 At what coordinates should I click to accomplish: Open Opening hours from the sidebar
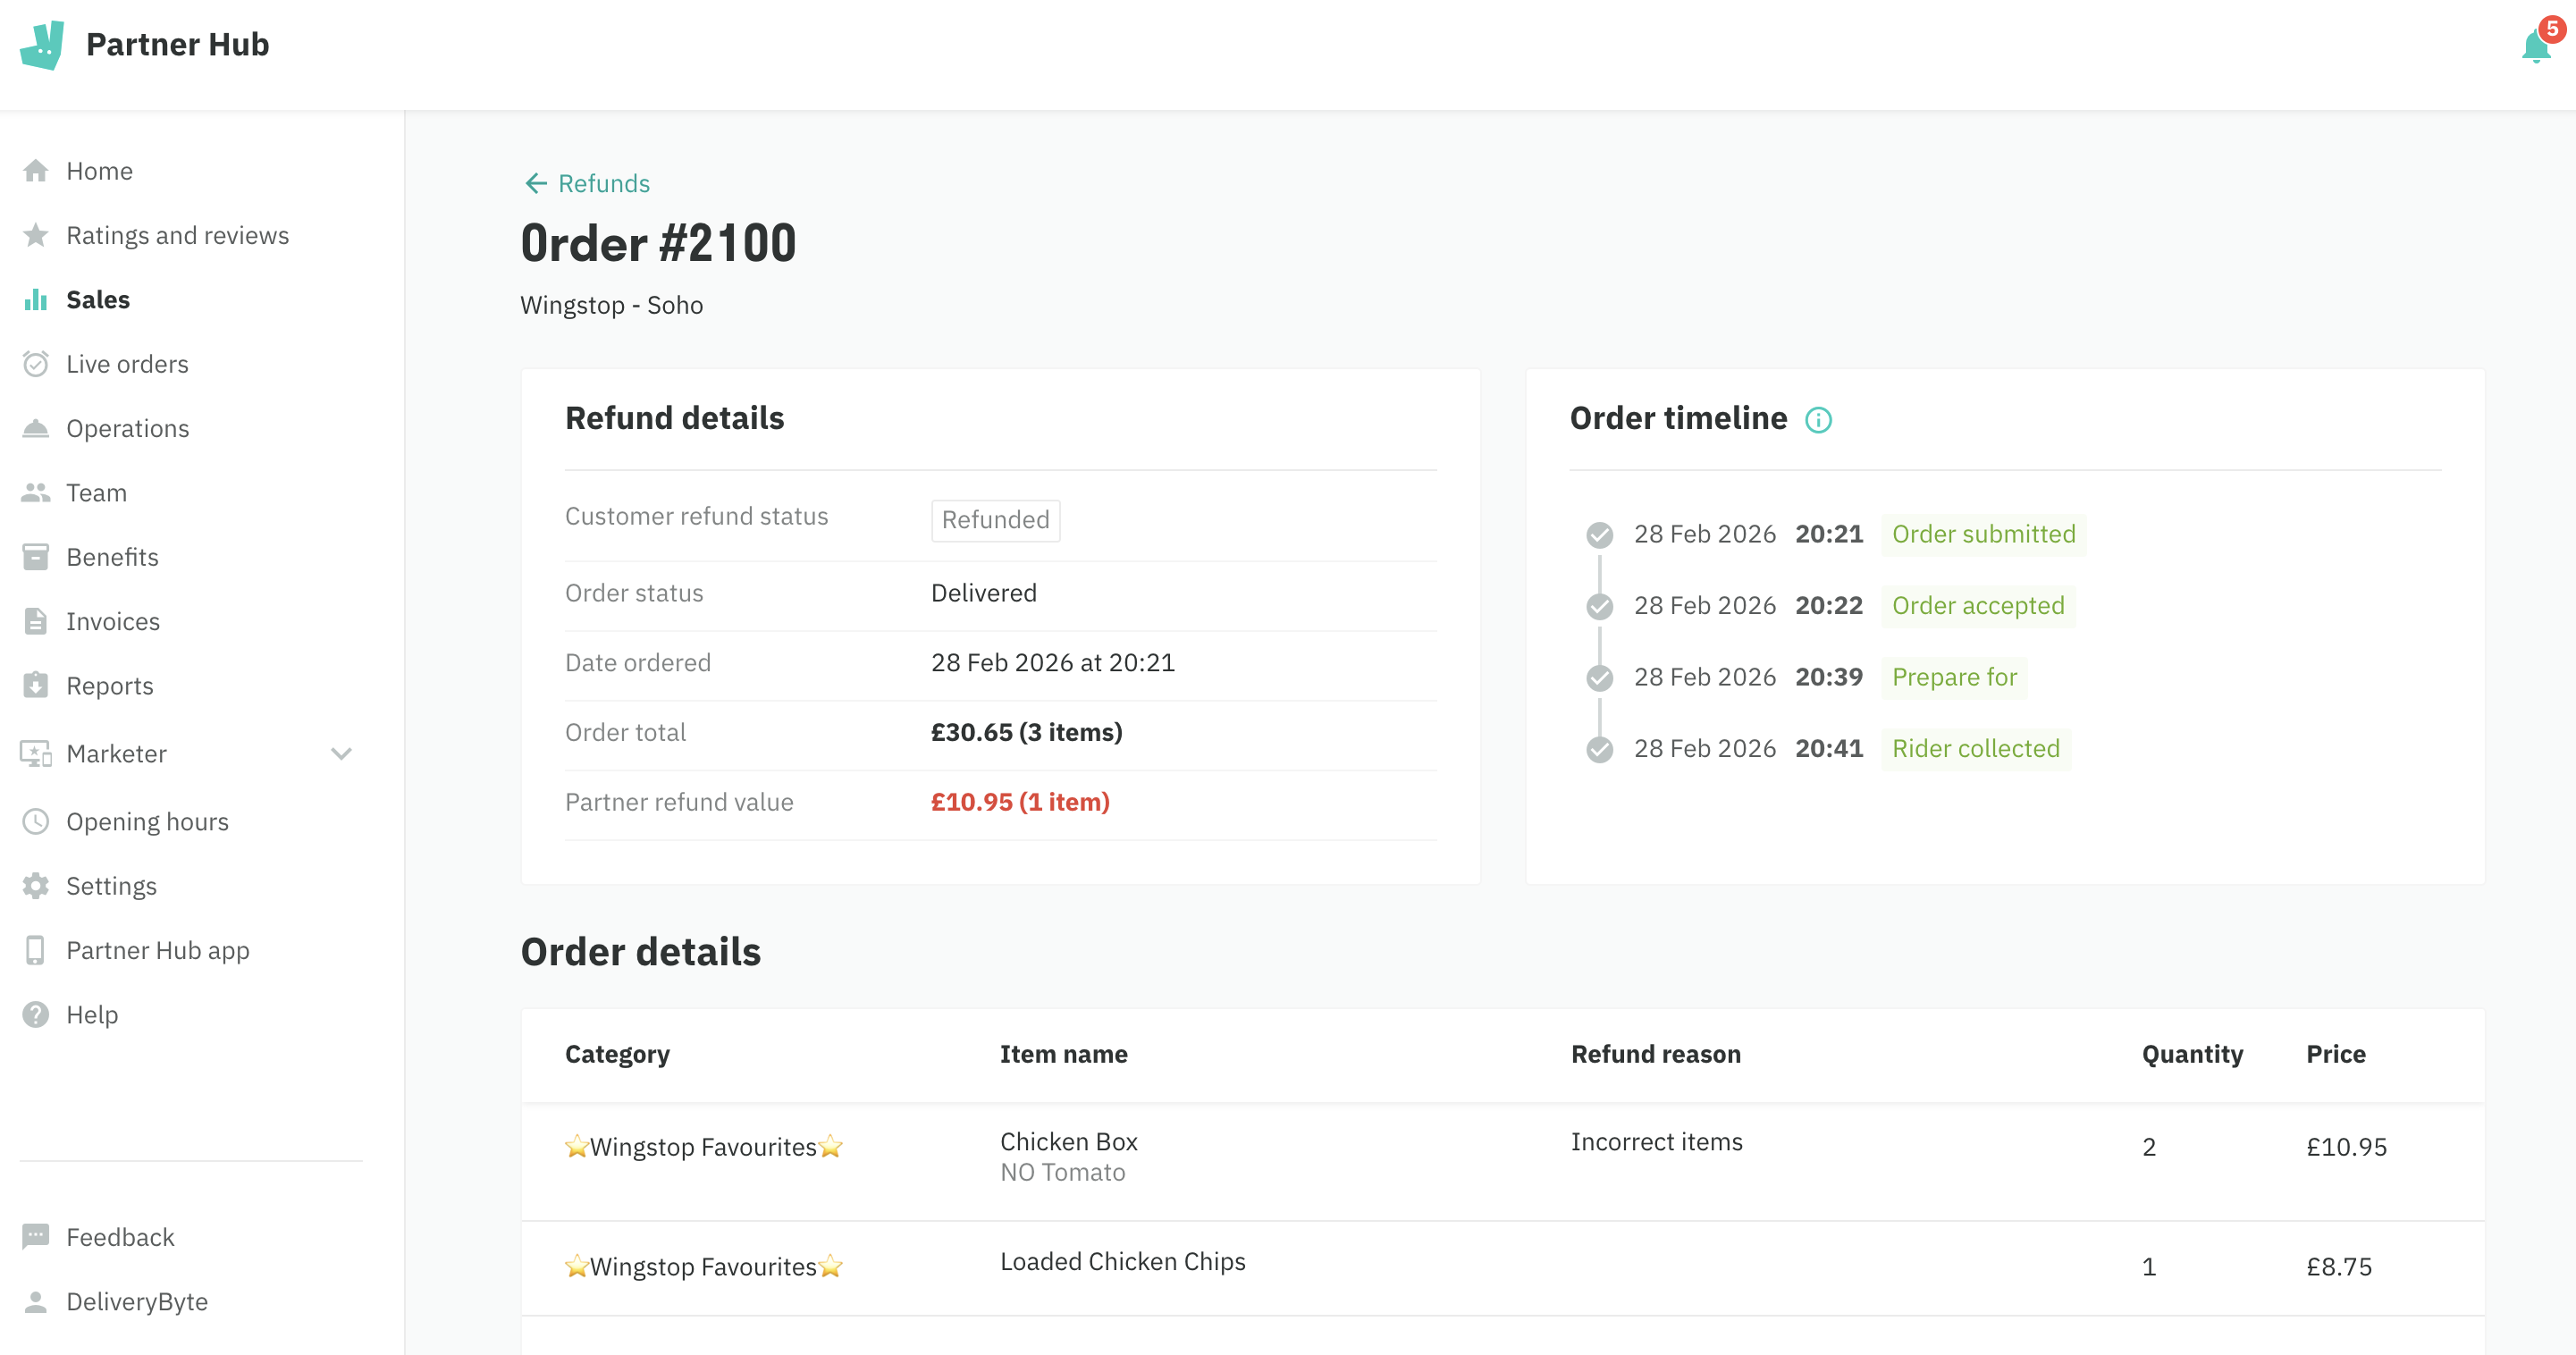pyautogui.click(x=147, y=821)
